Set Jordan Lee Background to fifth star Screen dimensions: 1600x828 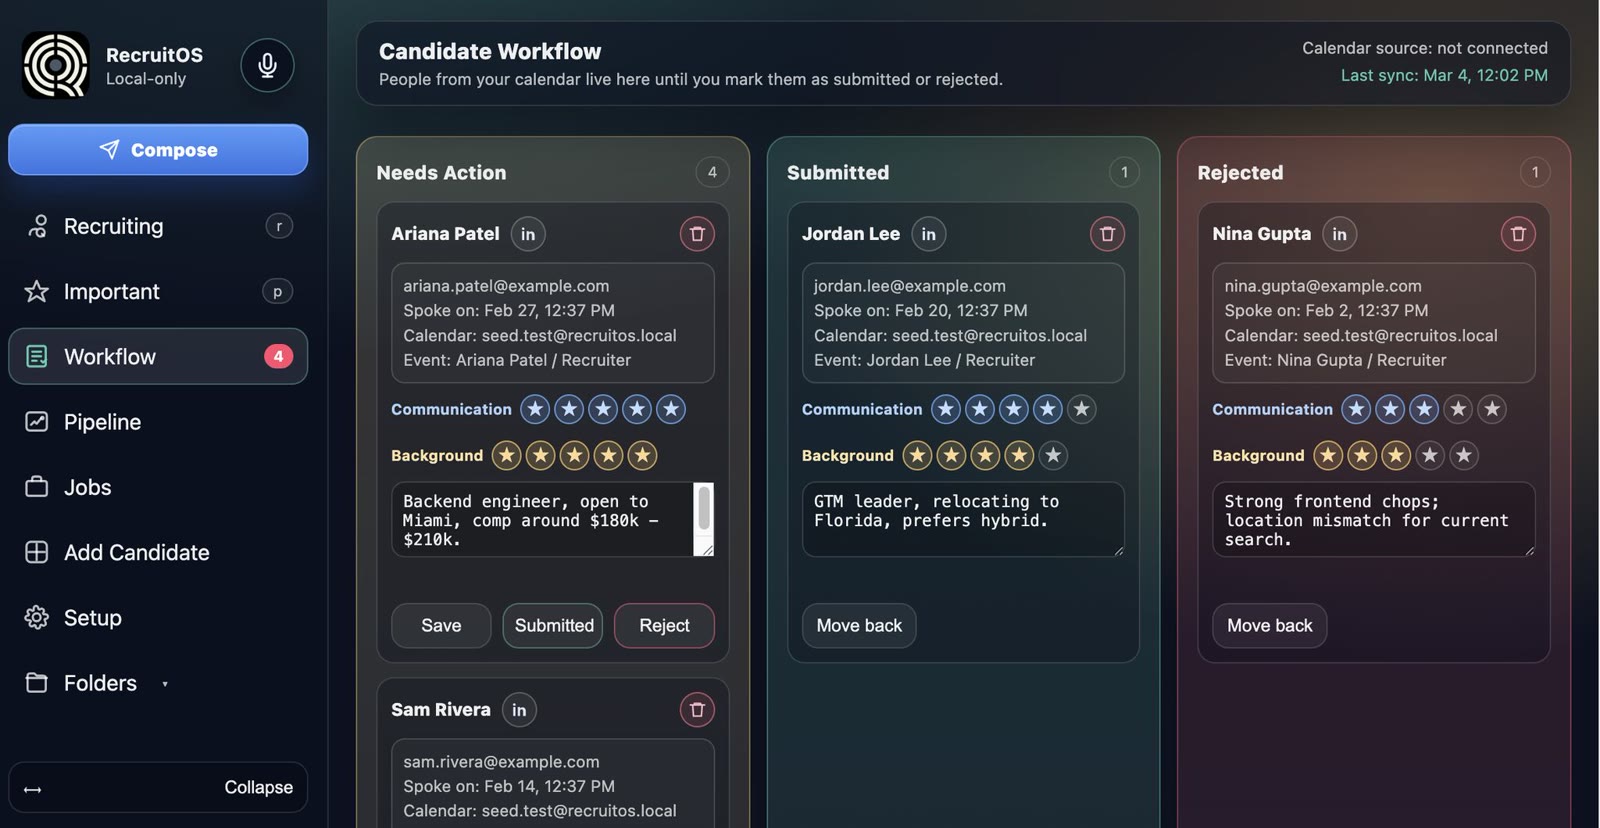click(1052, 456)
